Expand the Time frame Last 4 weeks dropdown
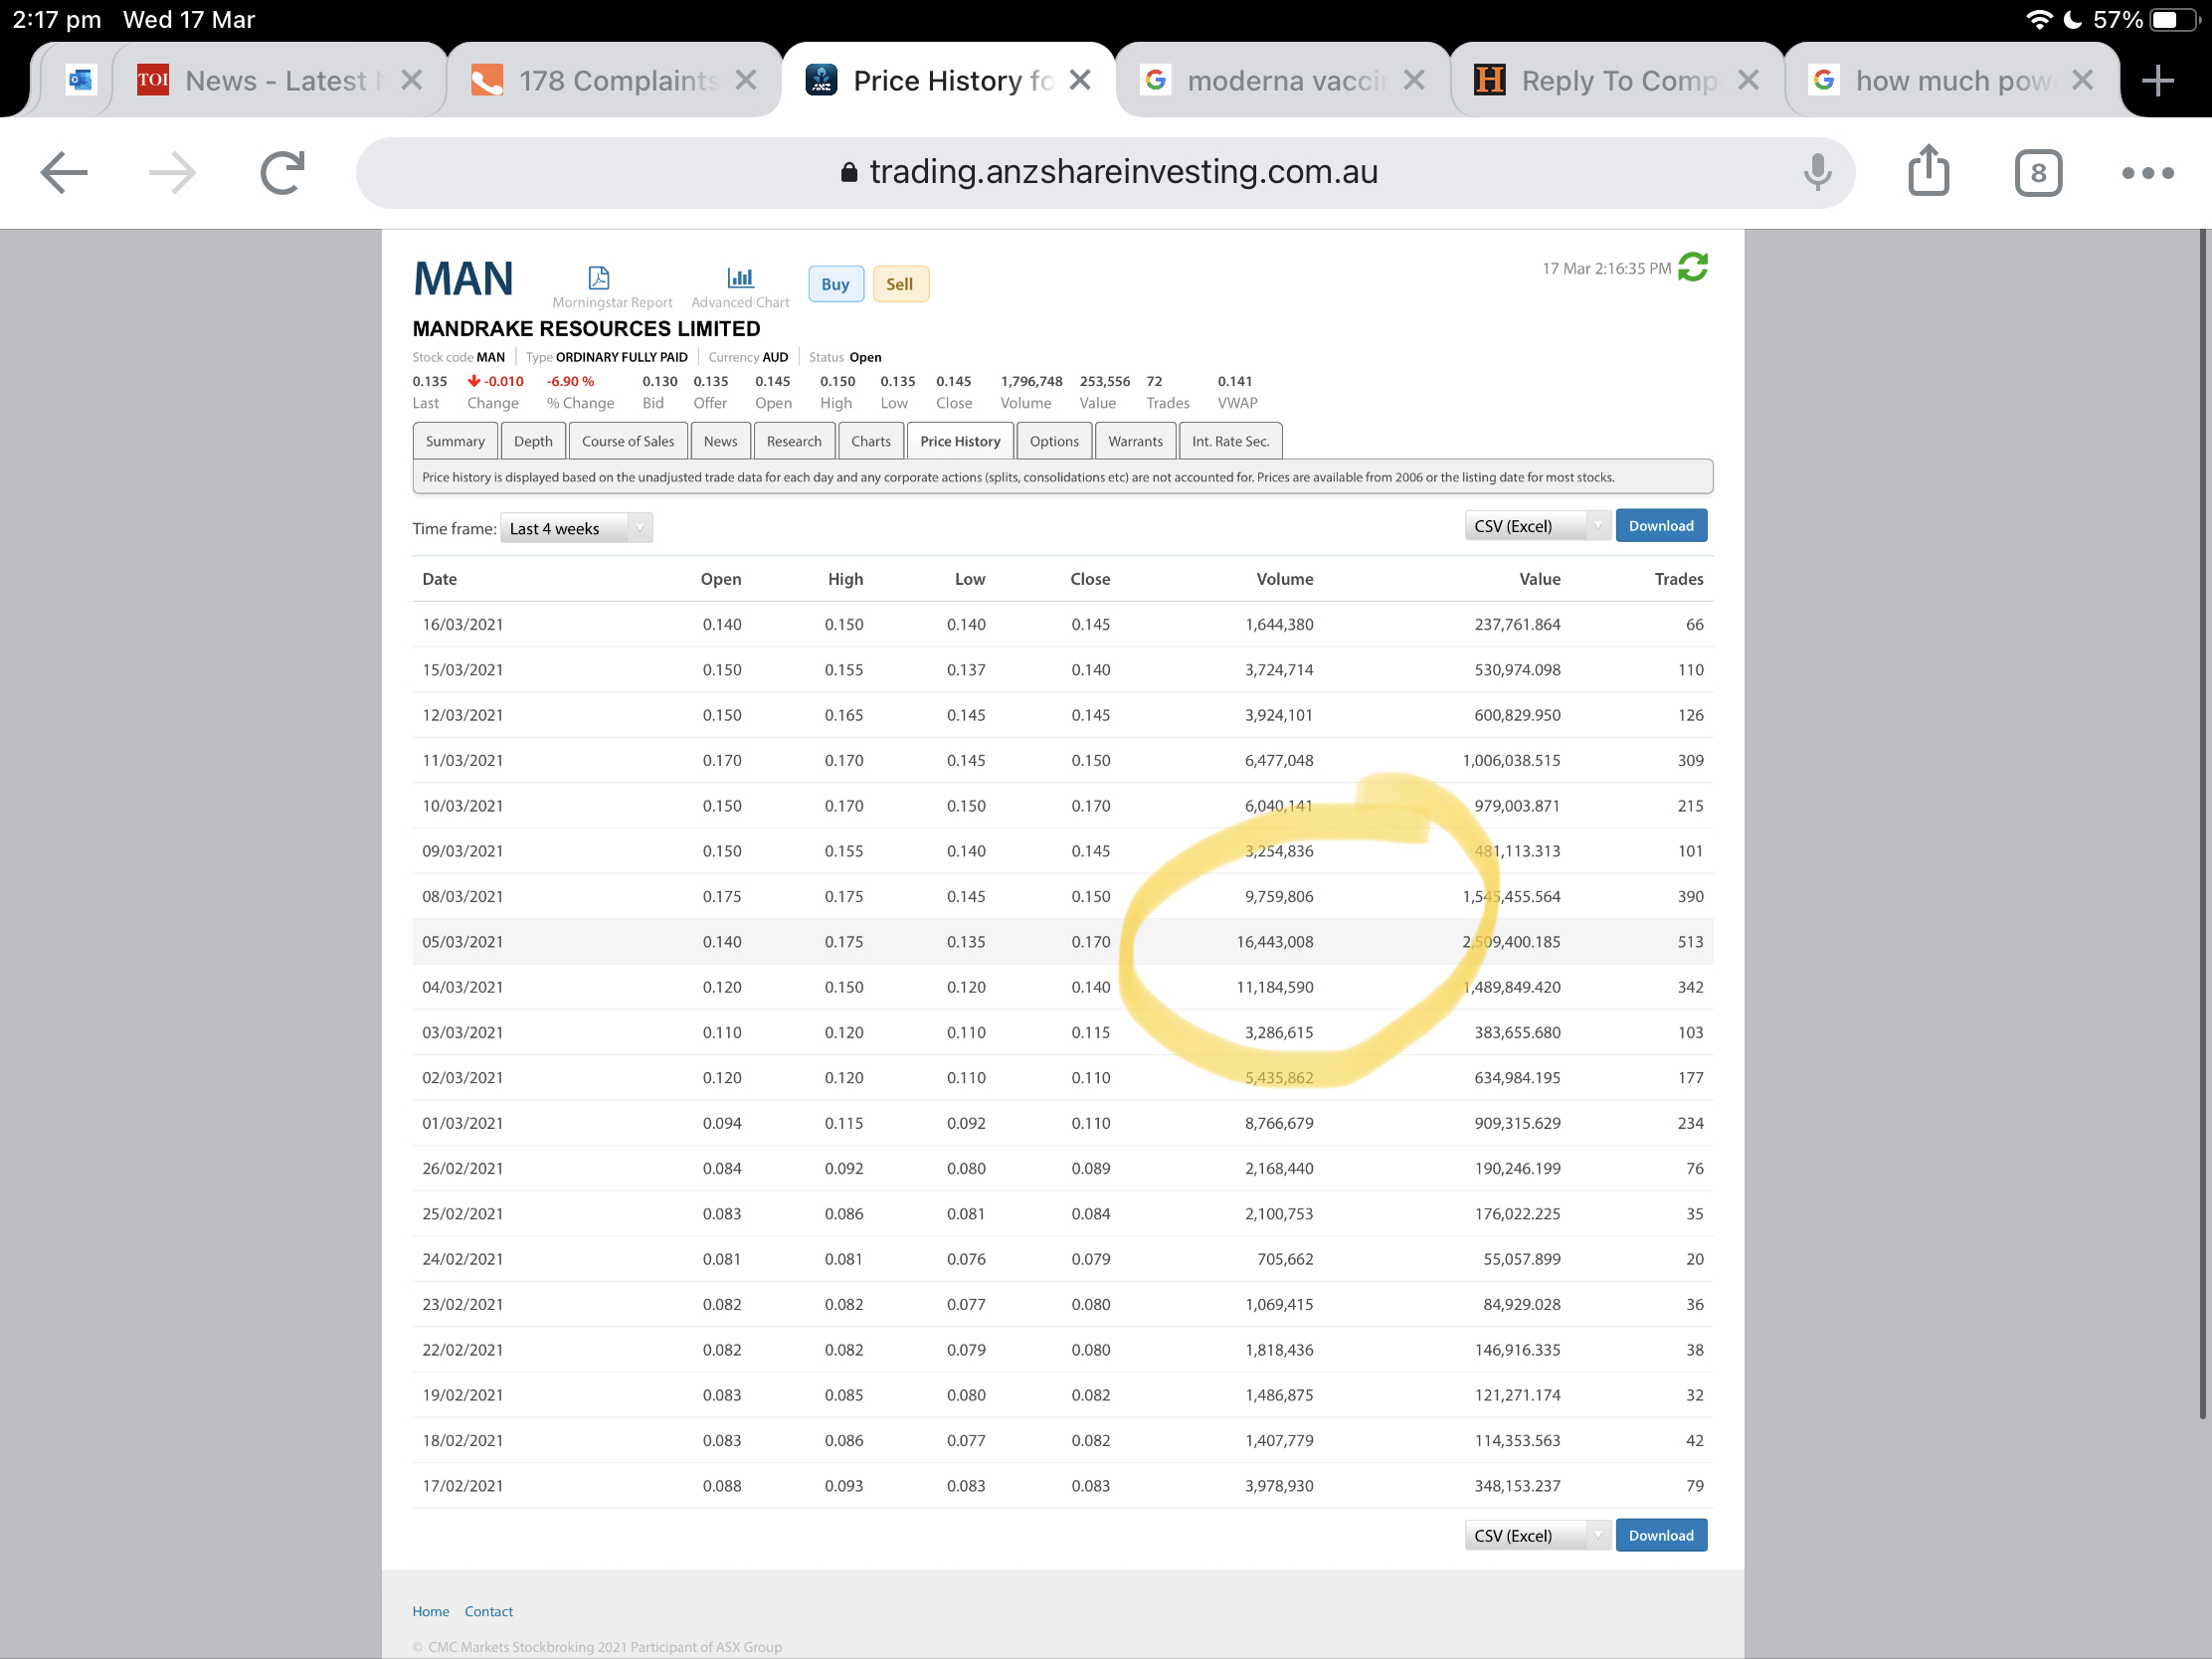 click(576, 528)
